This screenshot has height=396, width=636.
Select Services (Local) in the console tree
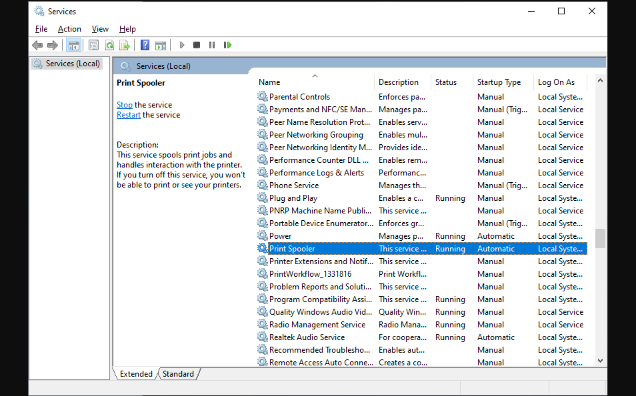pyautogui.click(x=67, y=64)
